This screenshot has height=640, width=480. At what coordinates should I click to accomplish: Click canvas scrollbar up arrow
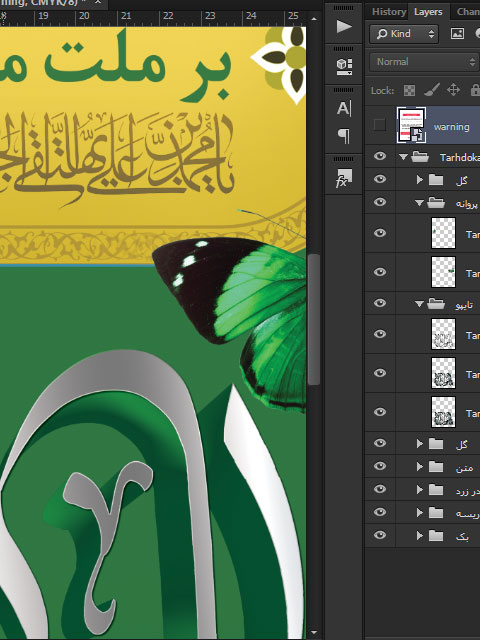[313, 19]
